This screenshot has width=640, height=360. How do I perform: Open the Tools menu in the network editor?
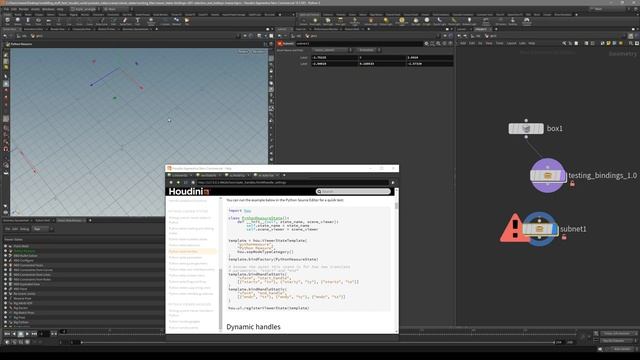(x=499, y=43)
